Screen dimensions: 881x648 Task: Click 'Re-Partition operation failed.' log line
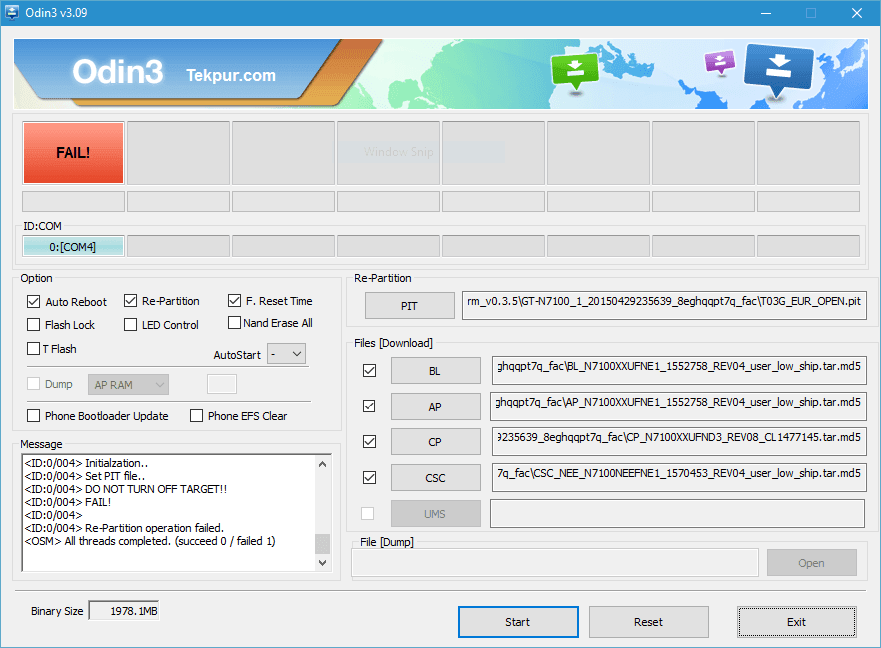click(124, 528)
